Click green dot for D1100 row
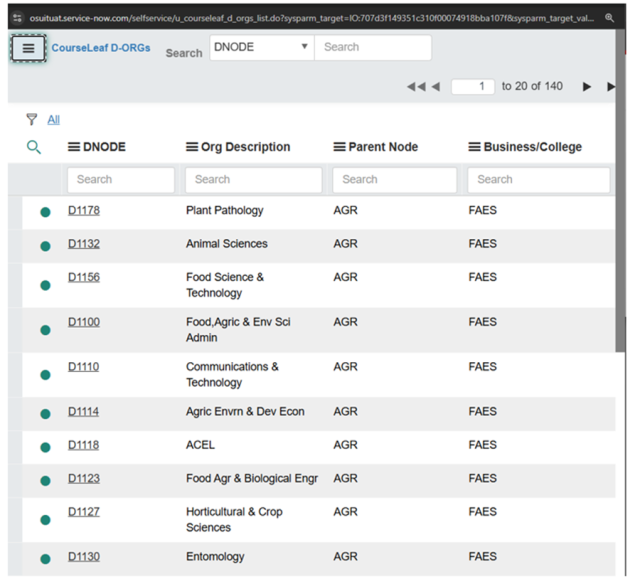Viewport: 640px width, 584px height. [45, 330]
